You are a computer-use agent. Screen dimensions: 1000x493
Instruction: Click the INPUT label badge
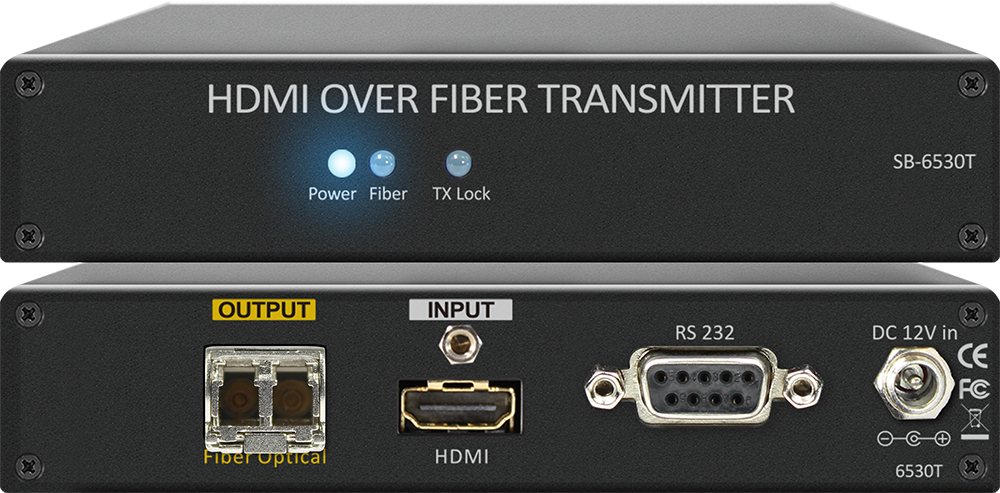pyautogui.click(x=460, y=310)
